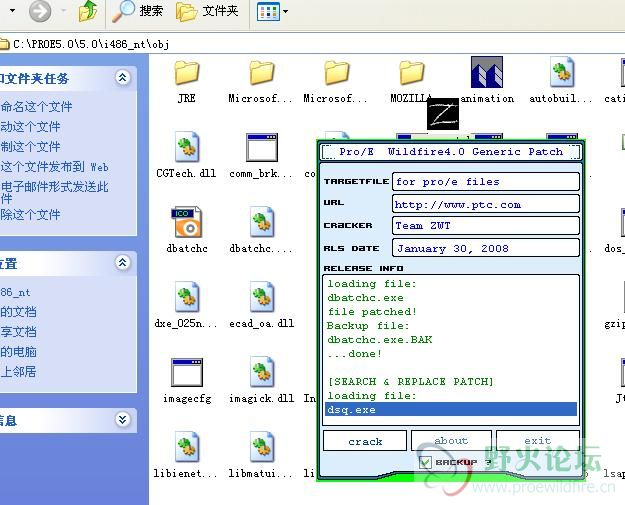Viewport: 625px width, 505px height.
Task: Click Publish this file to the Web link
Action: 54,167
